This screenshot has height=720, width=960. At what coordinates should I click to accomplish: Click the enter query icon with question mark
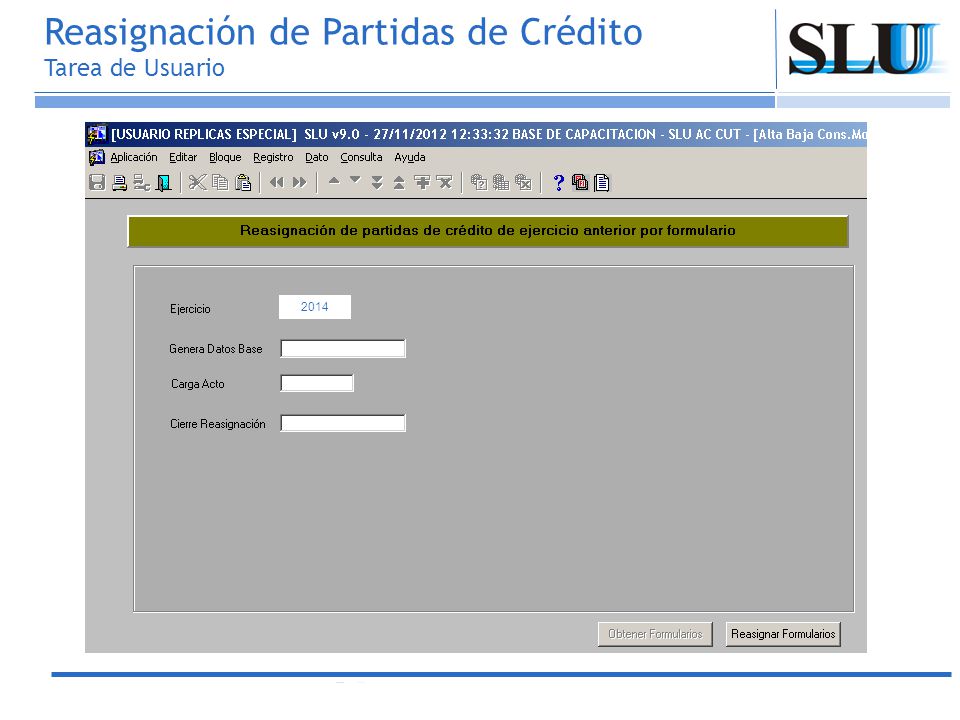(479, 182)
